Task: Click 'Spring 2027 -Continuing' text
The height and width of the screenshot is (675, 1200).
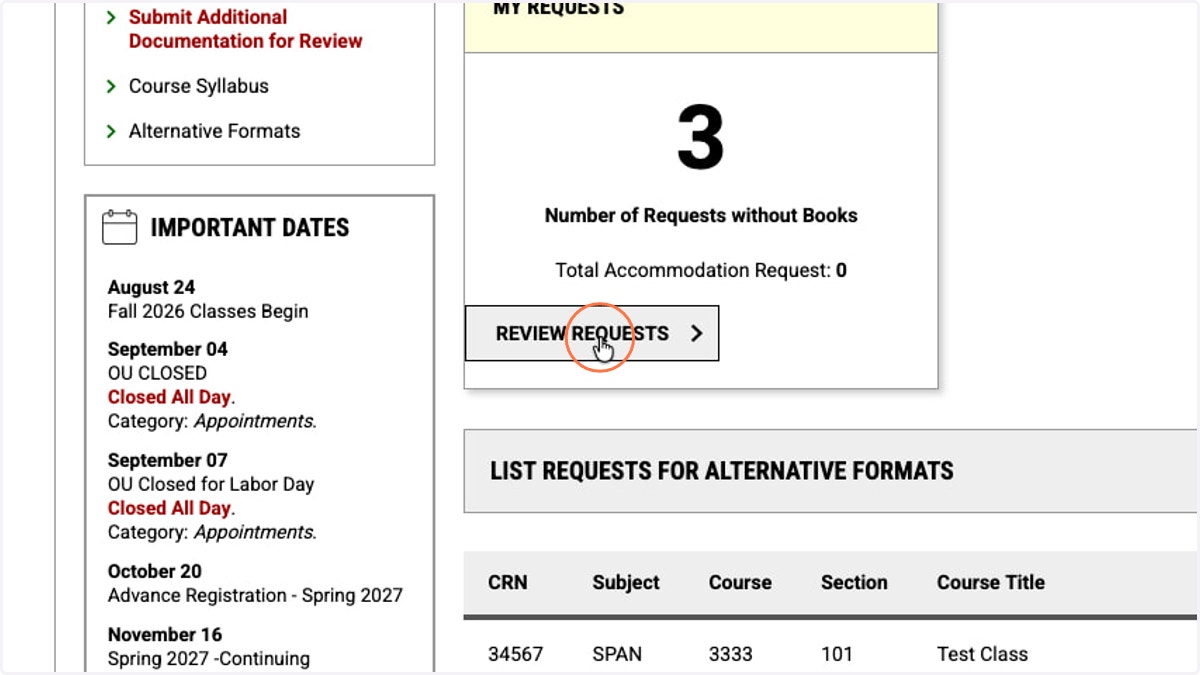Action: tap(209, 658)
